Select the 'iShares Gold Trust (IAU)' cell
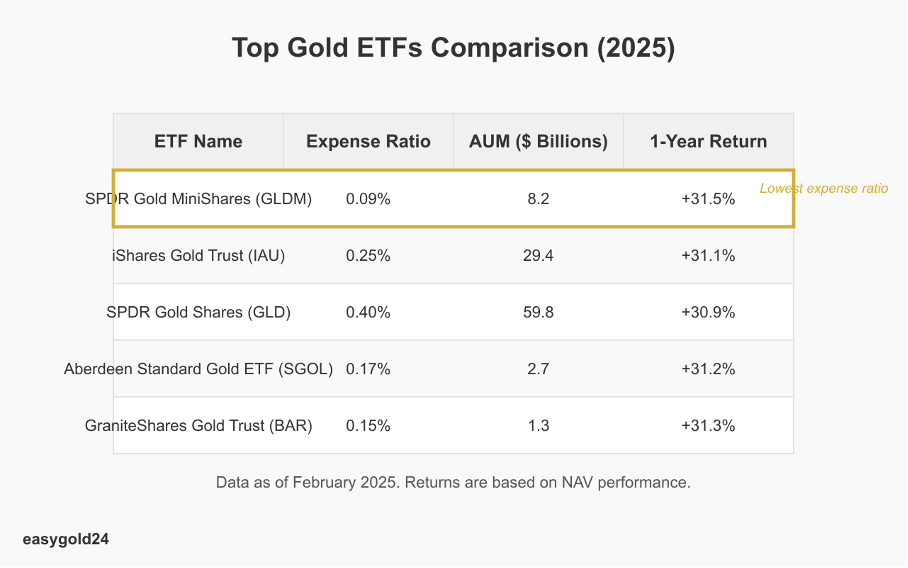Screen dimensions: 908x568 pos(199,256)
